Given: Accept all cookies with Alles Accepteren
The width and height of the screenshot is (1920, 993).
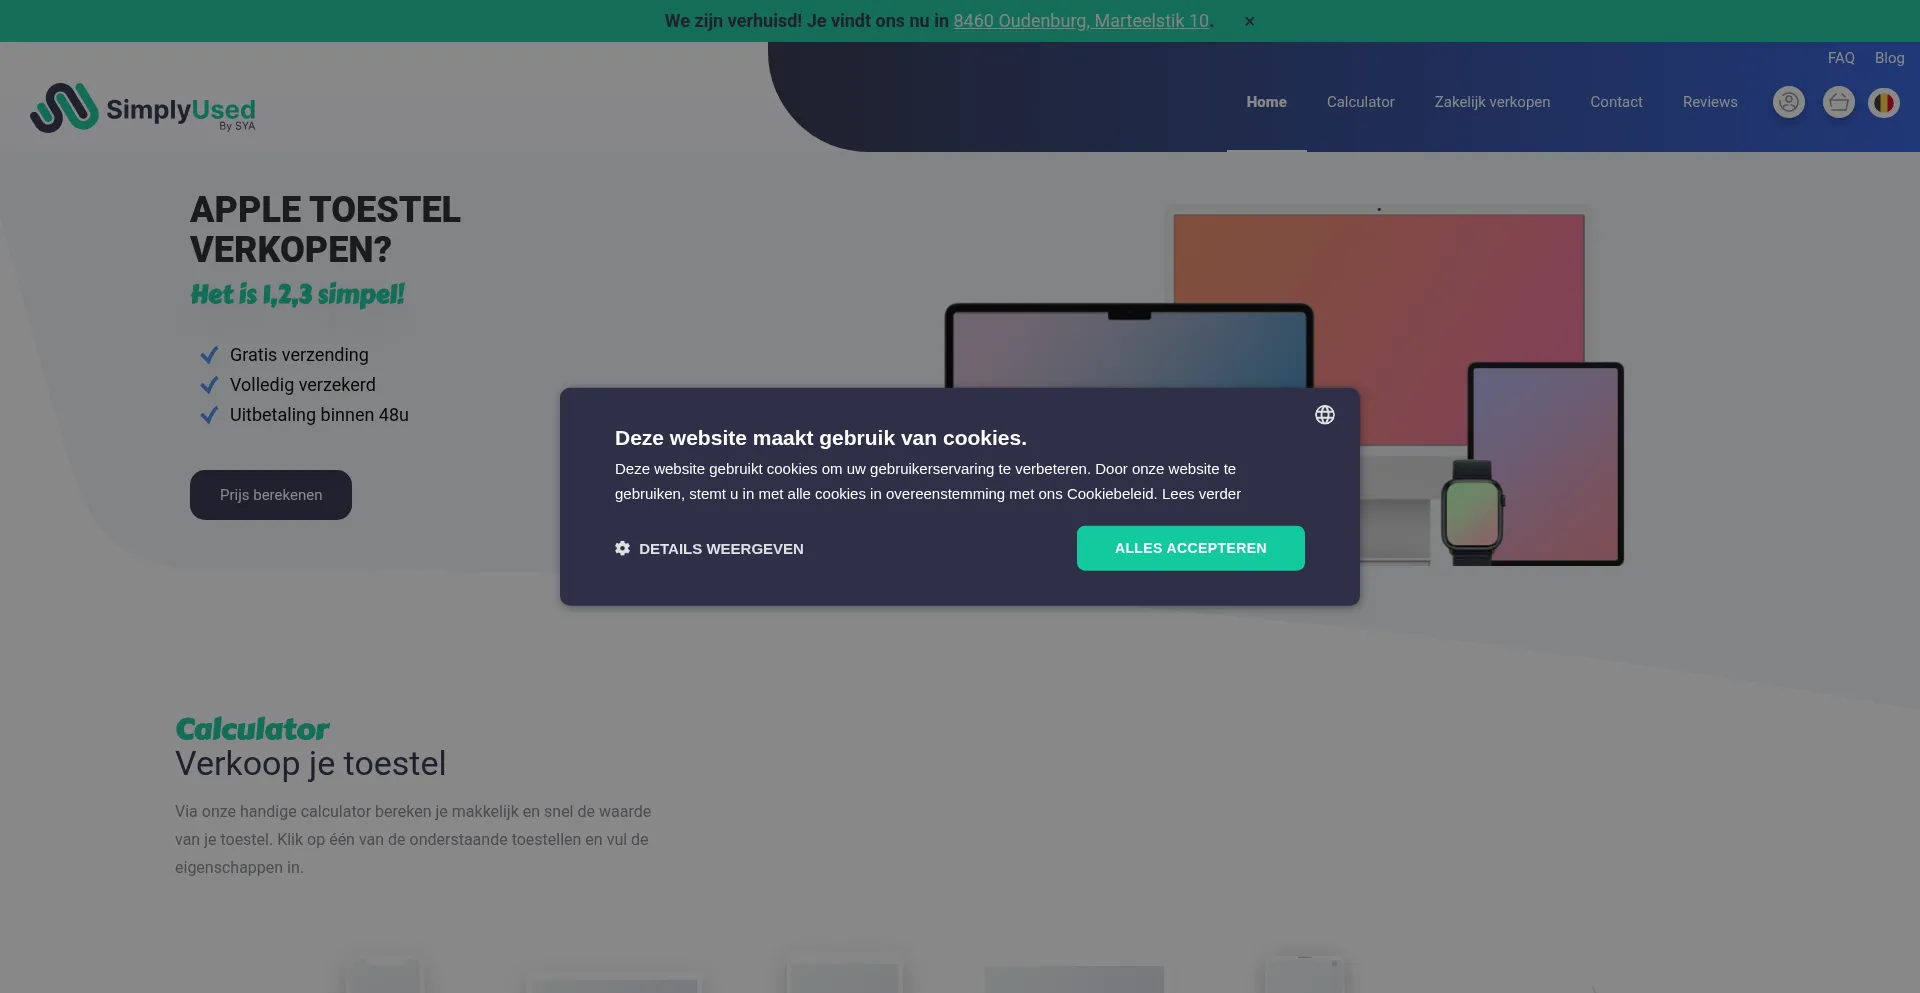Looking at the screenshot, I should [x=1190, y=548].
